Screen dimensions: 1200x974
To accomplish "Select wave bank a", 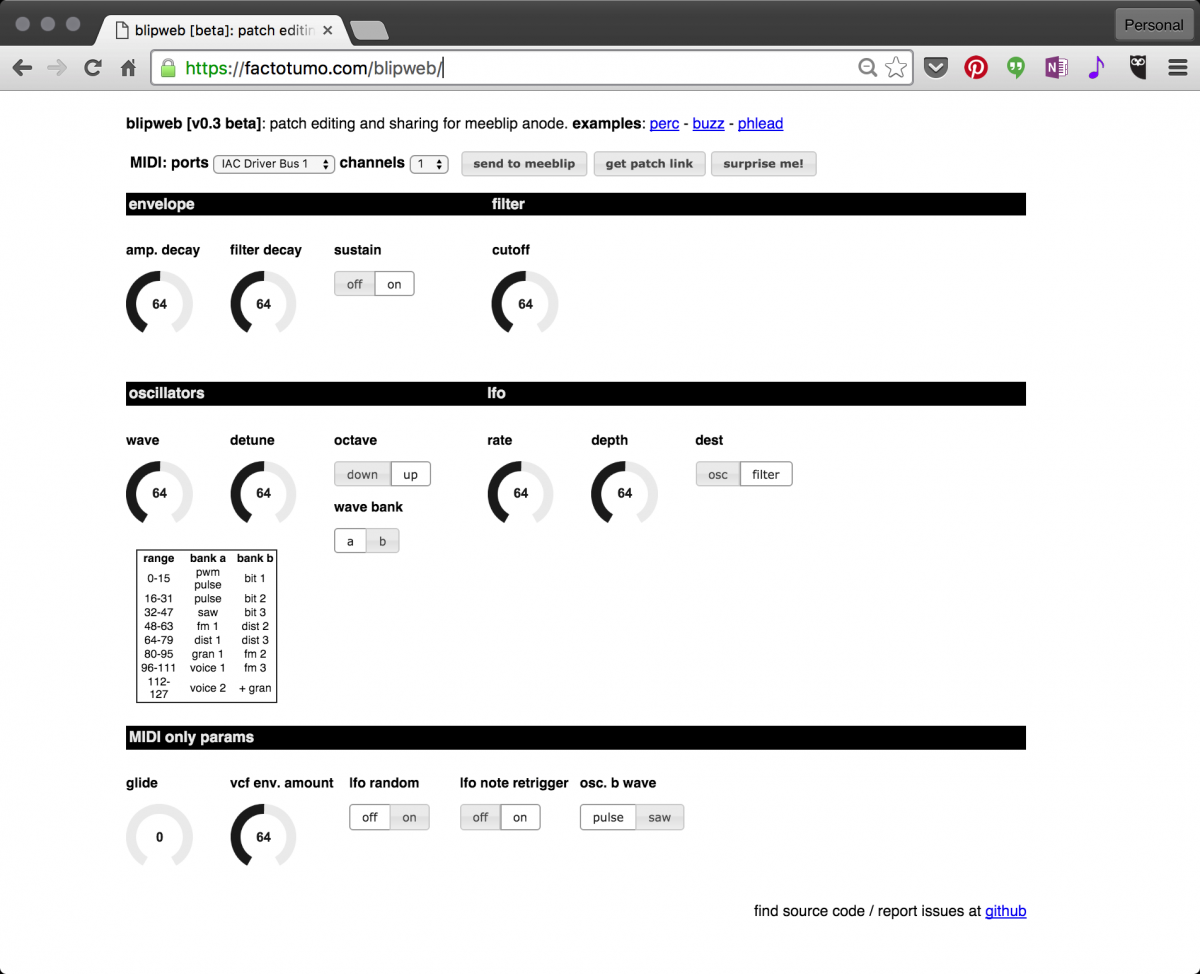I will (x=350, y=541).
